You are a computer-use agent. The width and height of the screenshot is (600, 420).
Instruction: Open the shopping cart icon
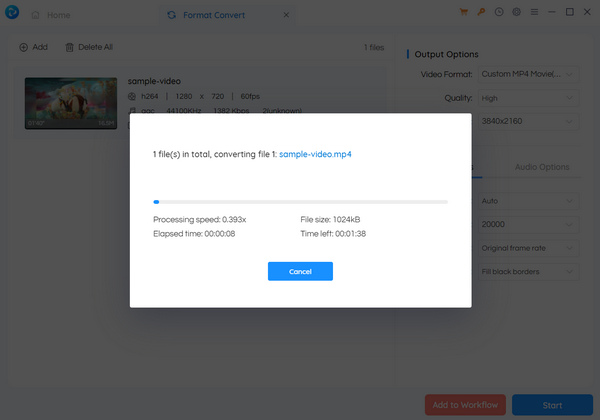[x=463, y=12]
